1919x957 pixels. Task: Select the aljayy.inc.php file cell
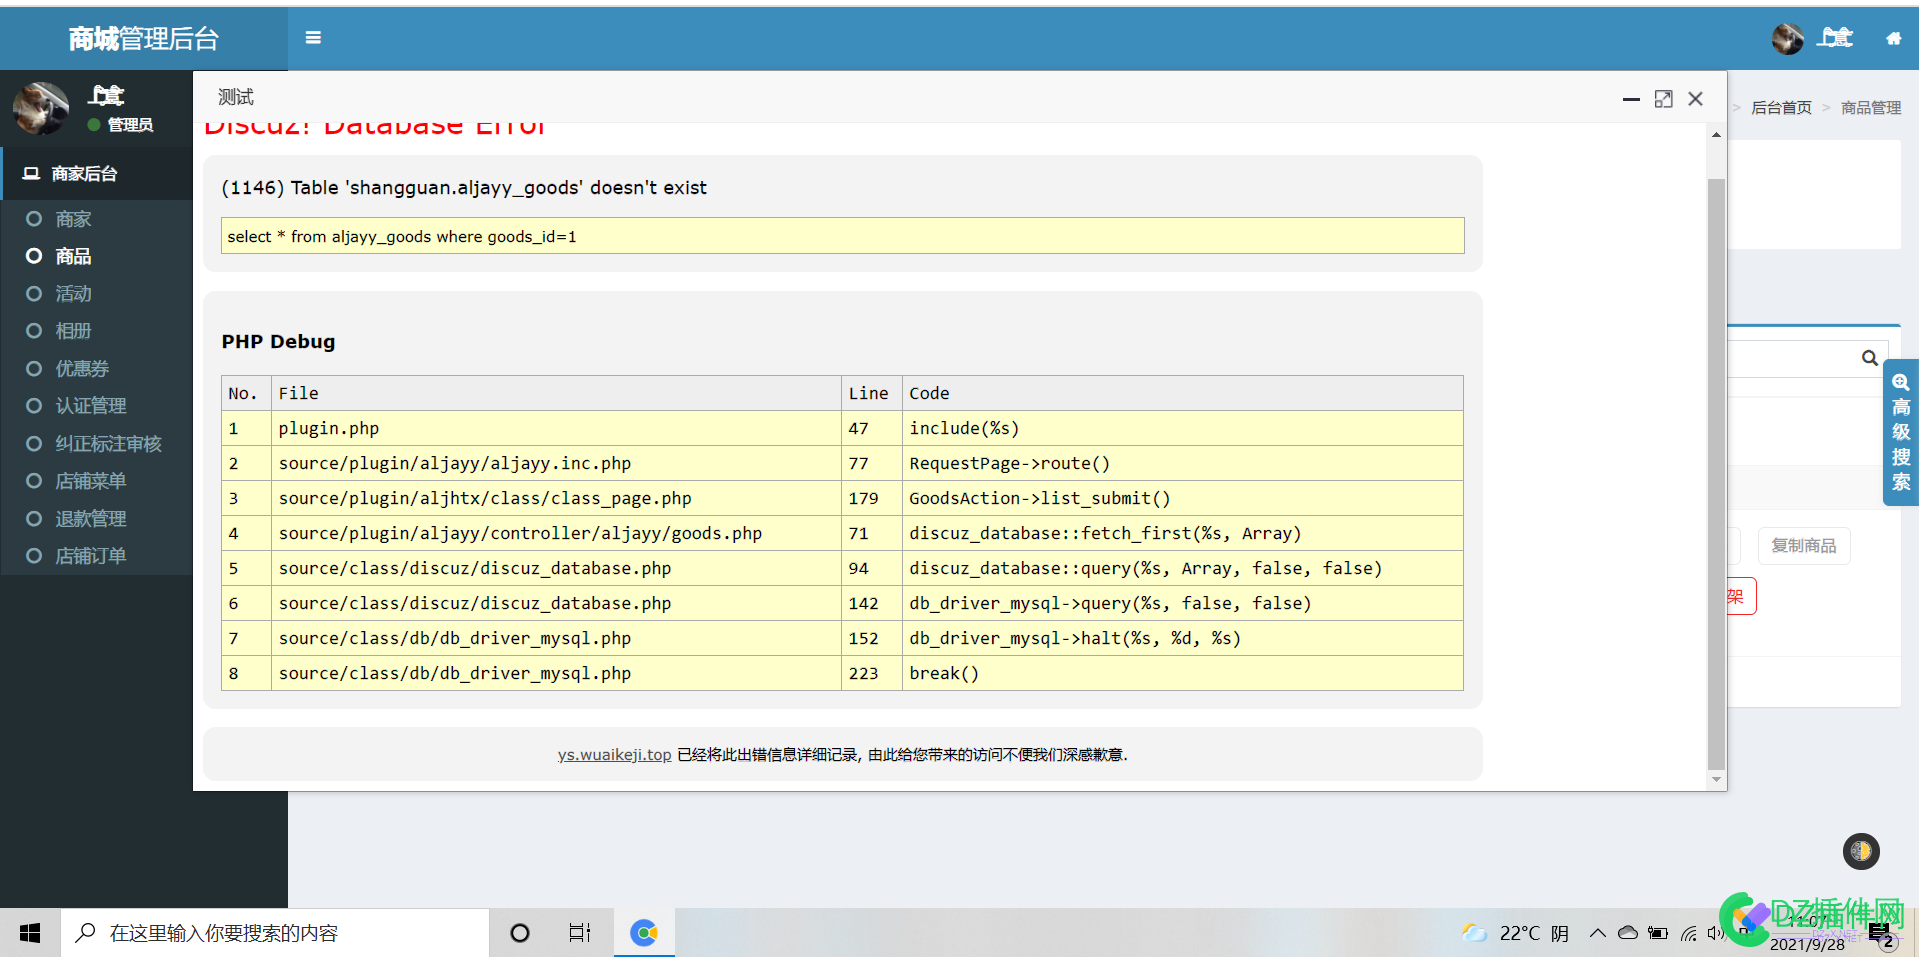(556, 463)
